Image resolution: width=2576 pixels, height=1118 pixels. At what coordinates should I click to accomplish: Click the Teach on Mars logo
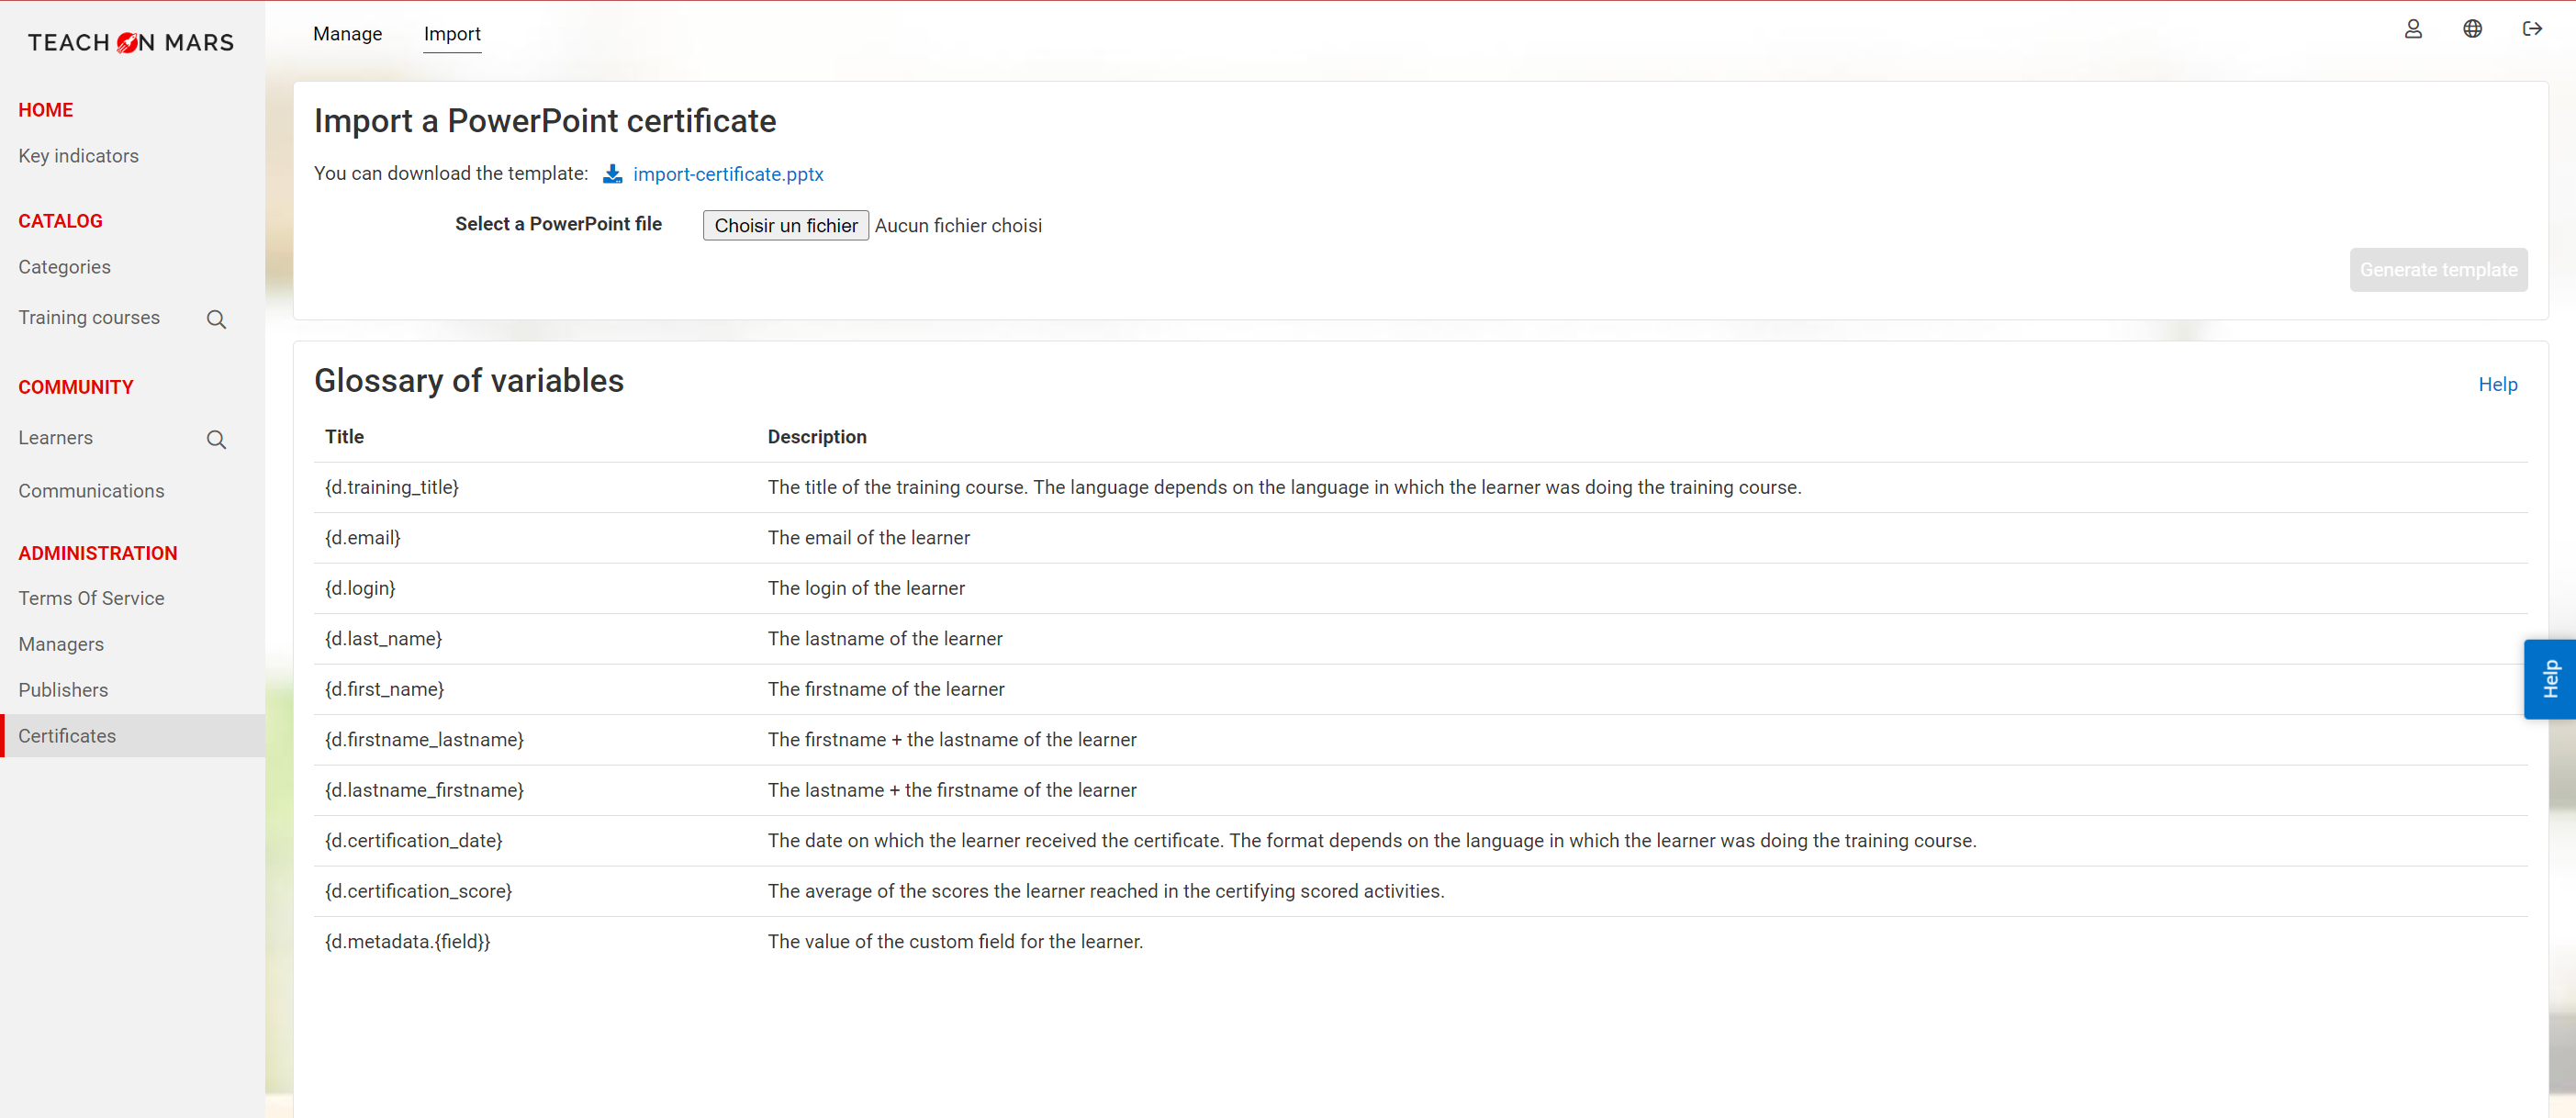131,43
